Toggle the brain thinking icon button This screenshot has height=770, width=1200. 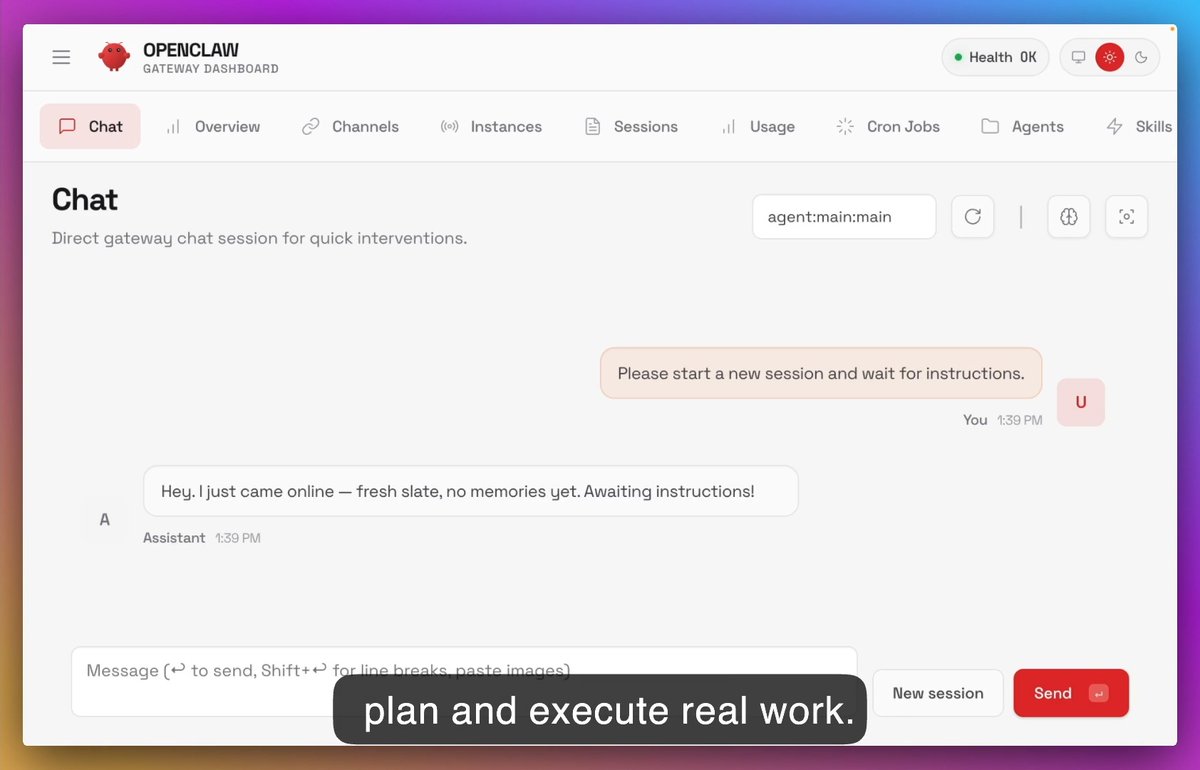point(1069,217)
